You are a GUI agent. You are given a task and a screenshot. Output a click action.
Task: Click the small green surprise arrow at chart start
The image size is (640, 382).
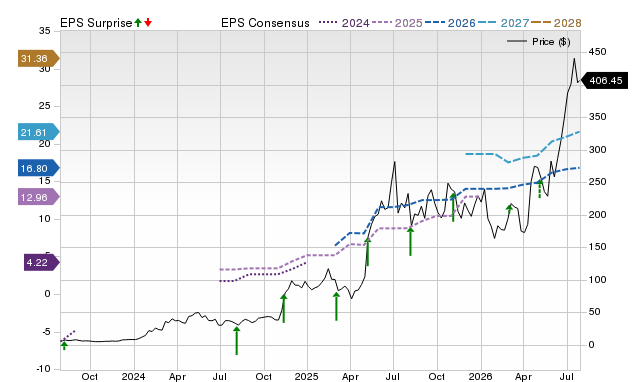pos(64,345)
